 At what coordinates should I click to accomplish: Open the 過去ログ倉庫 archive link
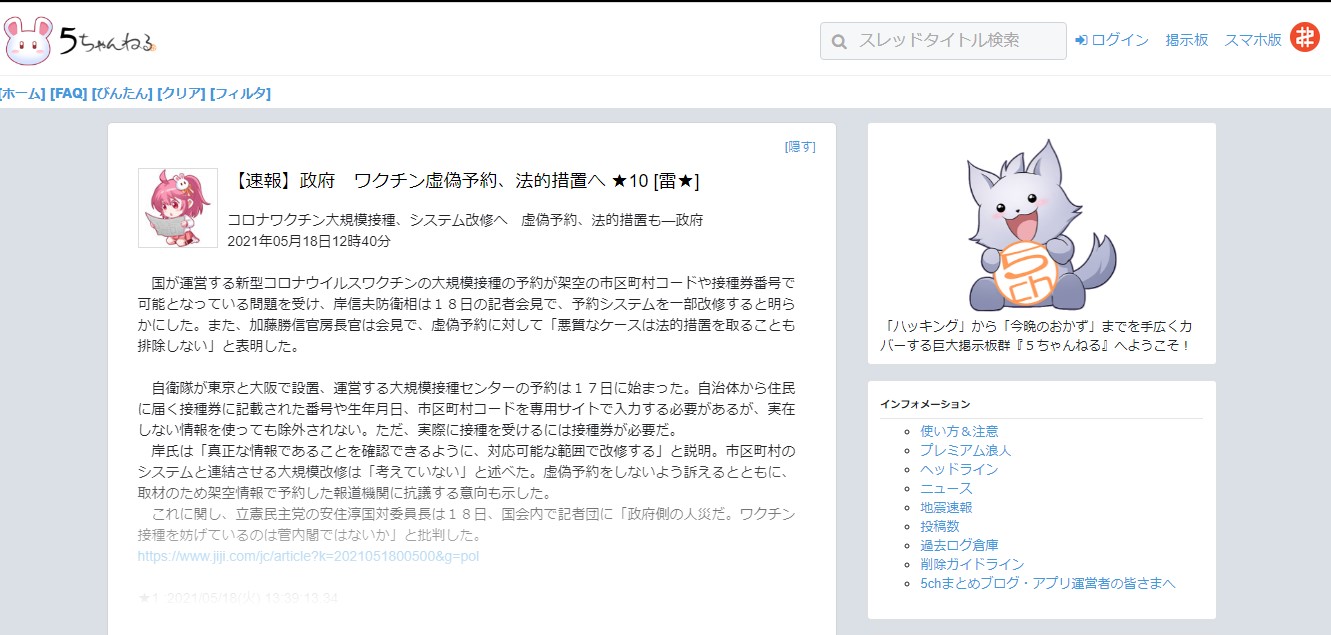point(958,545)
